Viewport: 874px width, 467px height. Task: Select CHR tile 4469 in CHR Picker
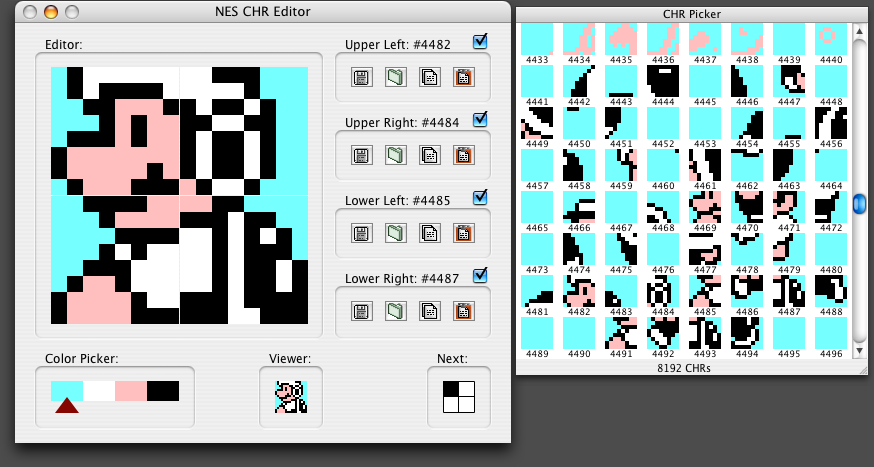[x=705, y=207]
